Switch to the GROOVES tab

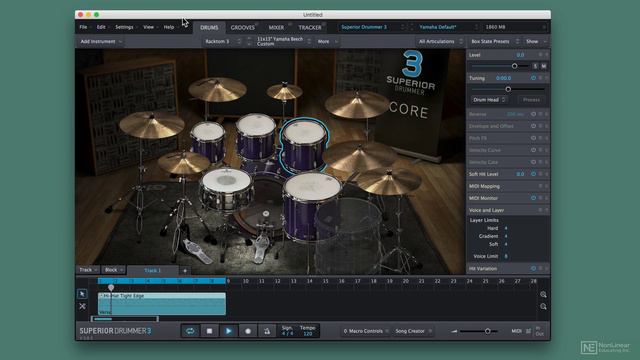(x=242, y=28)
